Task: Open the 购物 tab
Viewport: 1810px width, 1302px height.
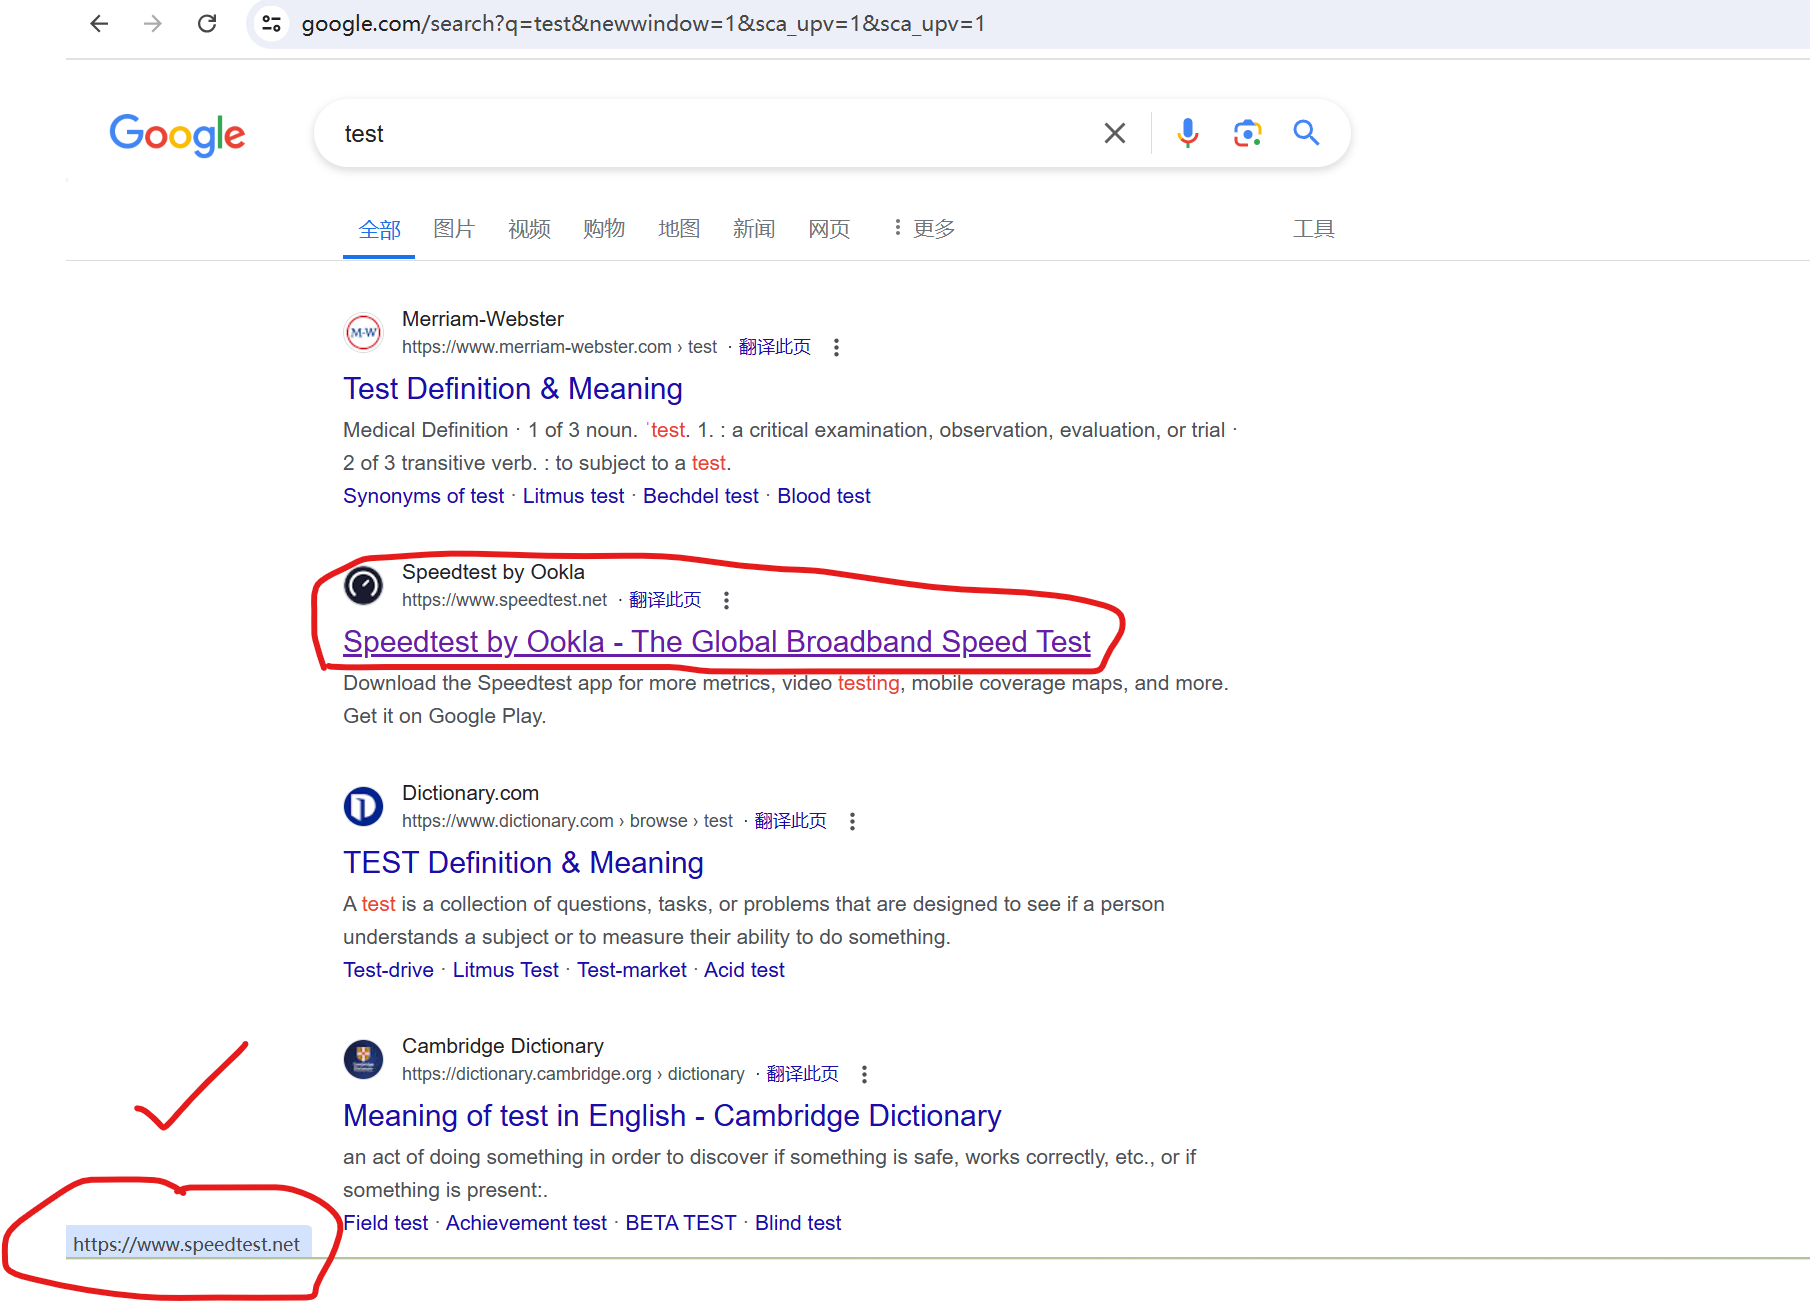Action: coord(604,229)
